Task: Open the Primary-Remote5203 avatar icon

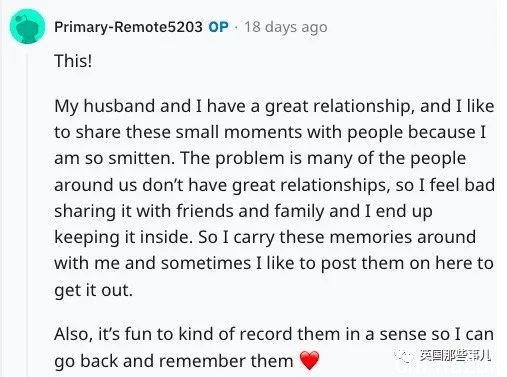Action: [27, 26]
